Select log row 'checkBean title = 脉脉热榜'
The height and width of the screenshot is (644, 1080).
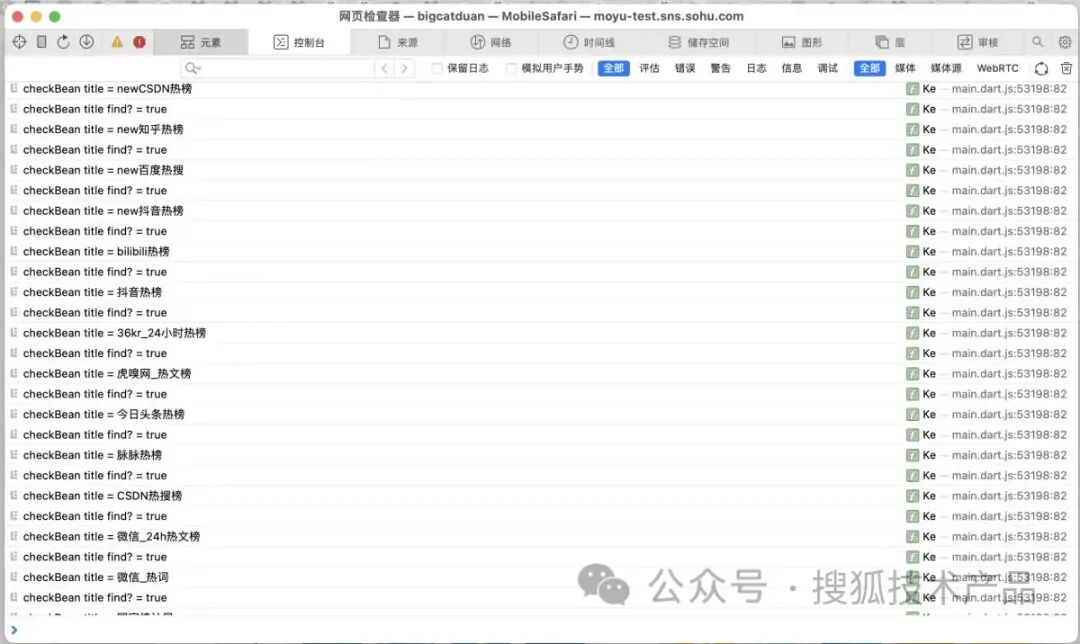540,455
